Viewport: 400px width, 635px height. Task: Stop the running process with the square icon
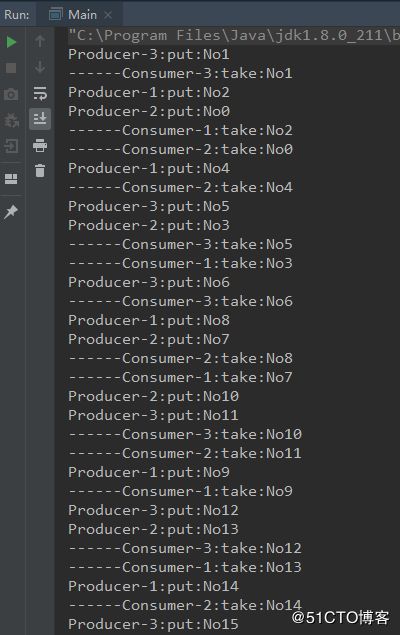coord(11,68)
